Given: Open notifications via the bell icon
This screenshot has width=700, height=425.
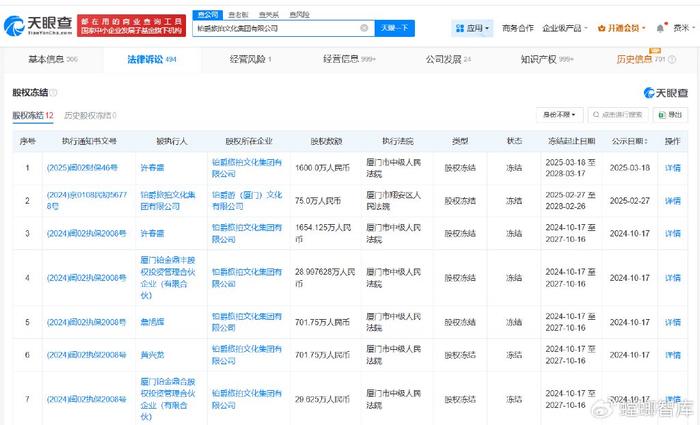Looking at the screenshot, I should tap(660, 28).
